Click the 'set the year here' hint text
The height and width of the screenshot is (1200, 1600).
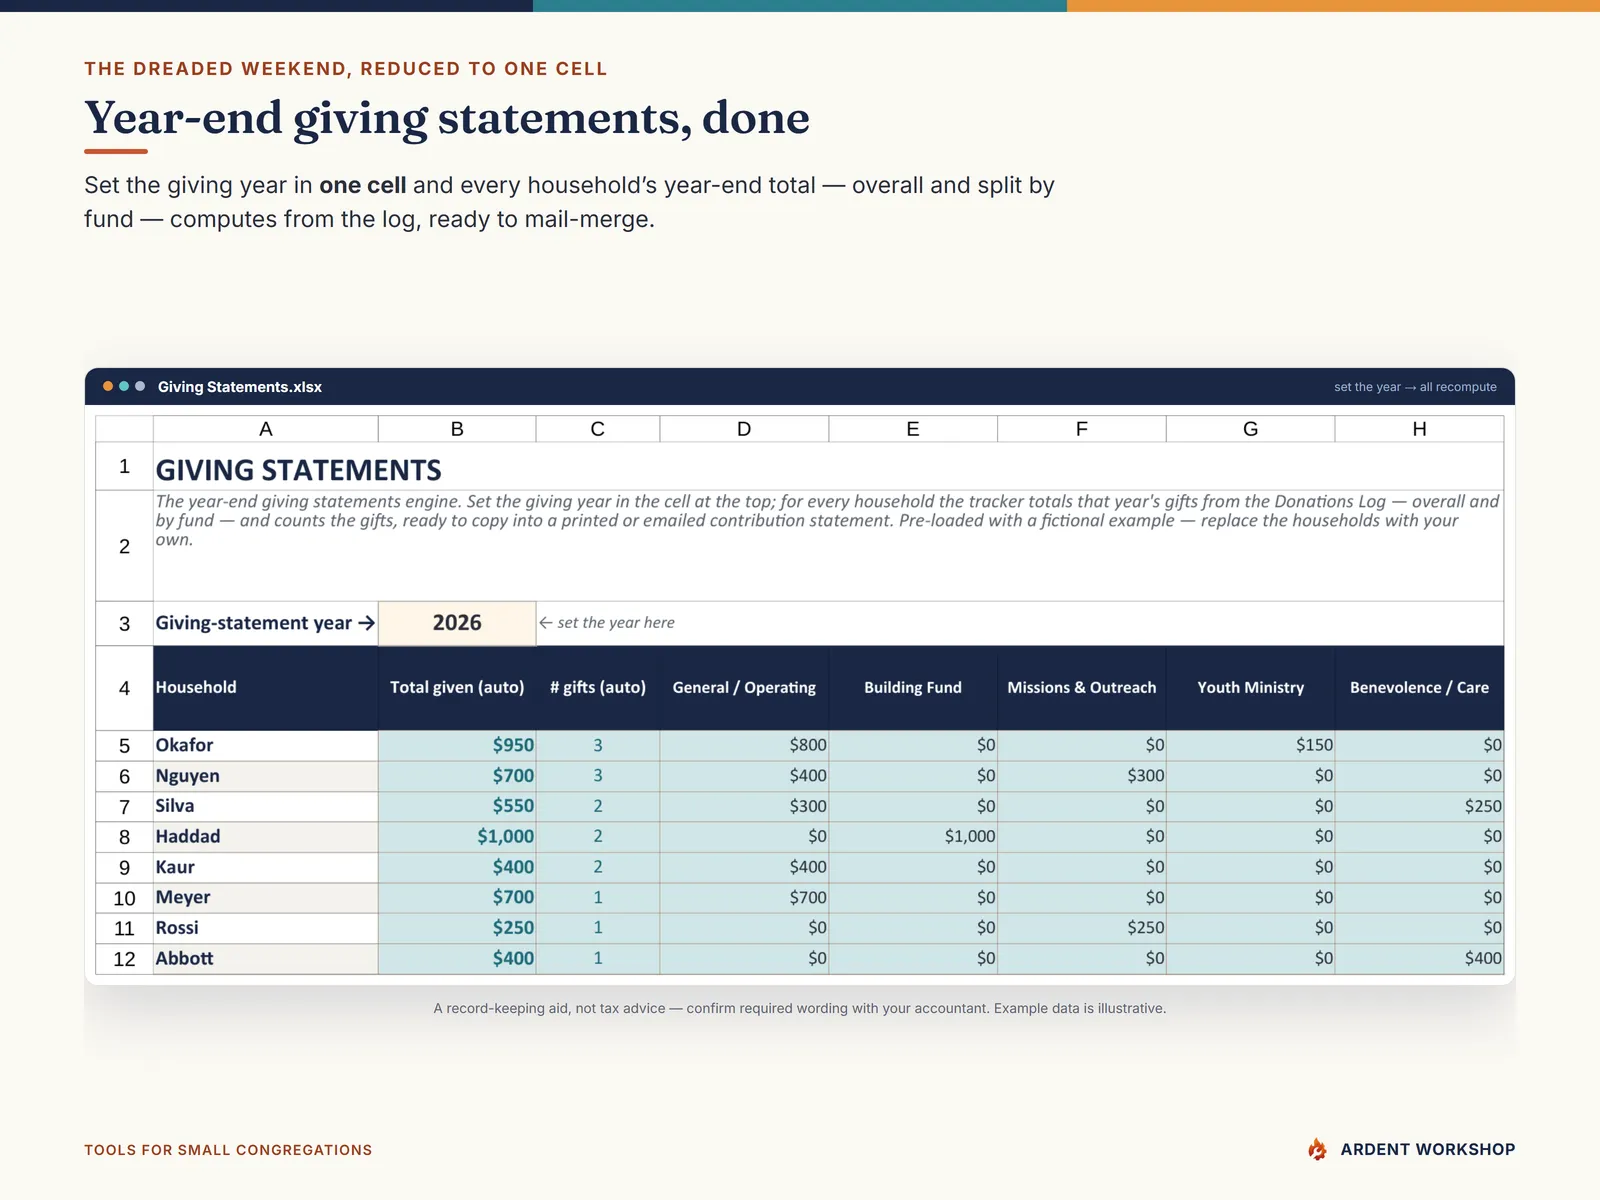607,622
